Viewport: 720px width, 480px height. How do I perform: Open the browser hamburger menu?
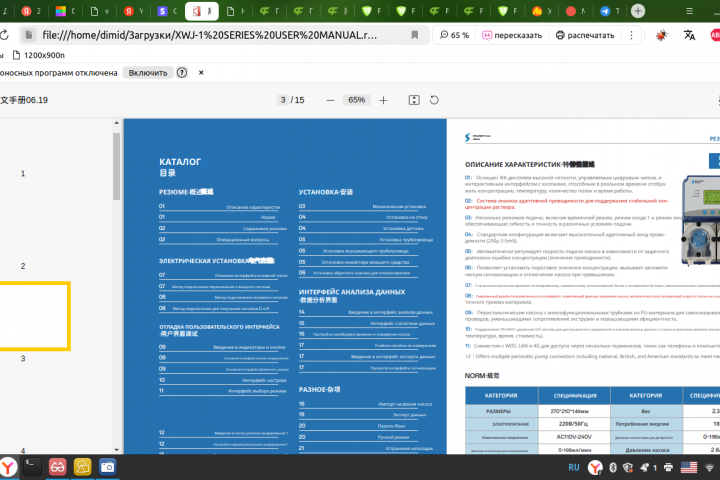(x=689, y=11)
